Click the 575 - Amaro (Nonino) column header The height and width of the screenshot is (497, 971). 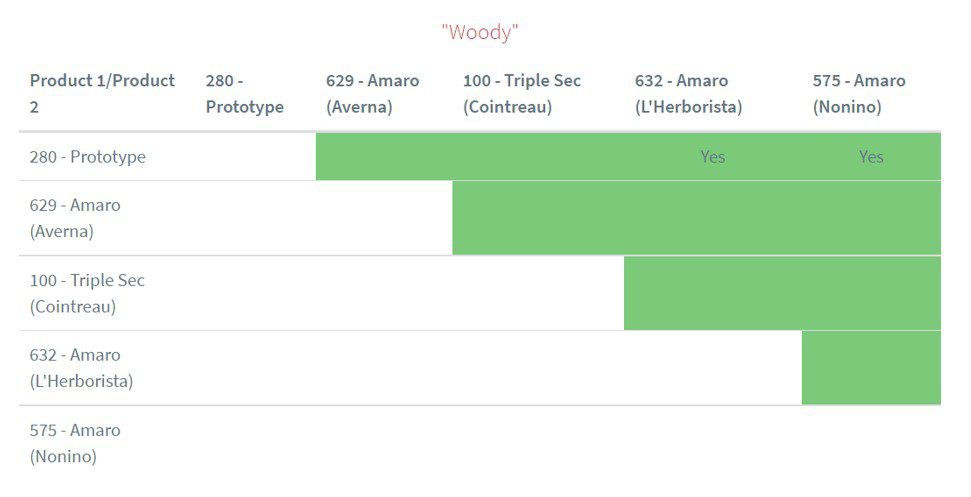[859, 93]
